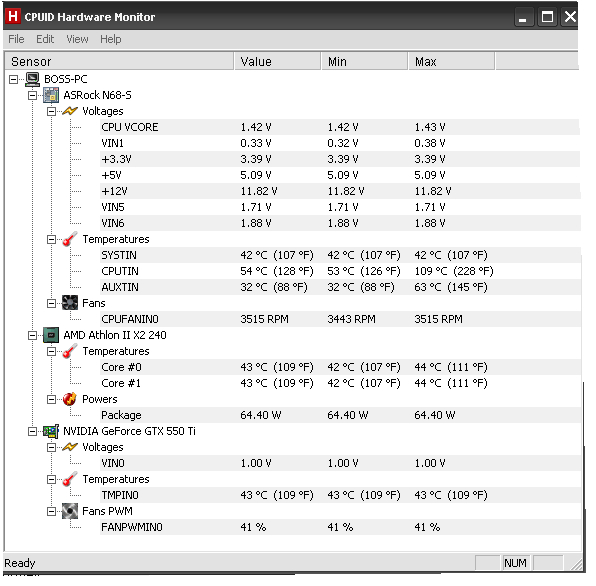Click the motherboard Temperatures thermometer icon
The width and height of the screenshot is (596, 586).
(x=70, y=239)
